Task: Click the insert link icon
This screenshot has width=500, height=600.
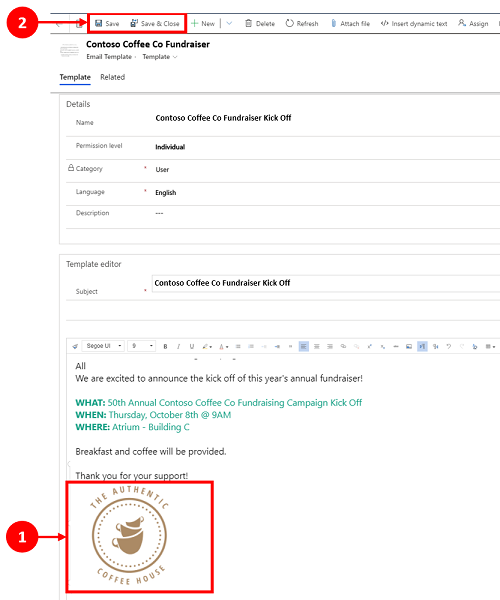Action: (343, 346)
